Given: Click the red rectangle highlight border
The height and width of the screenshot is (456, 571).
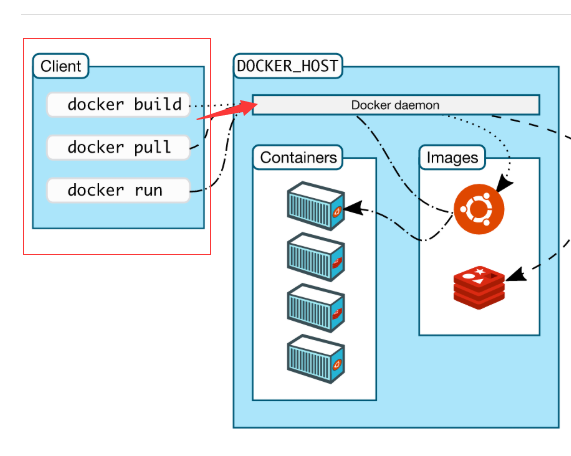Looking at the screenshot, I should pos(117,38).
